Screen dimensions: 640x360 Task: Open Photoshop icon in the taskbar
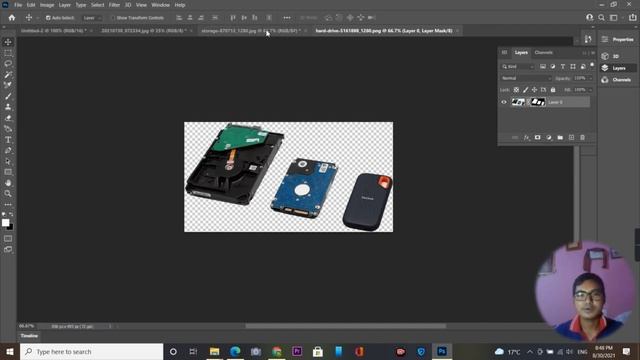point(442,351)
